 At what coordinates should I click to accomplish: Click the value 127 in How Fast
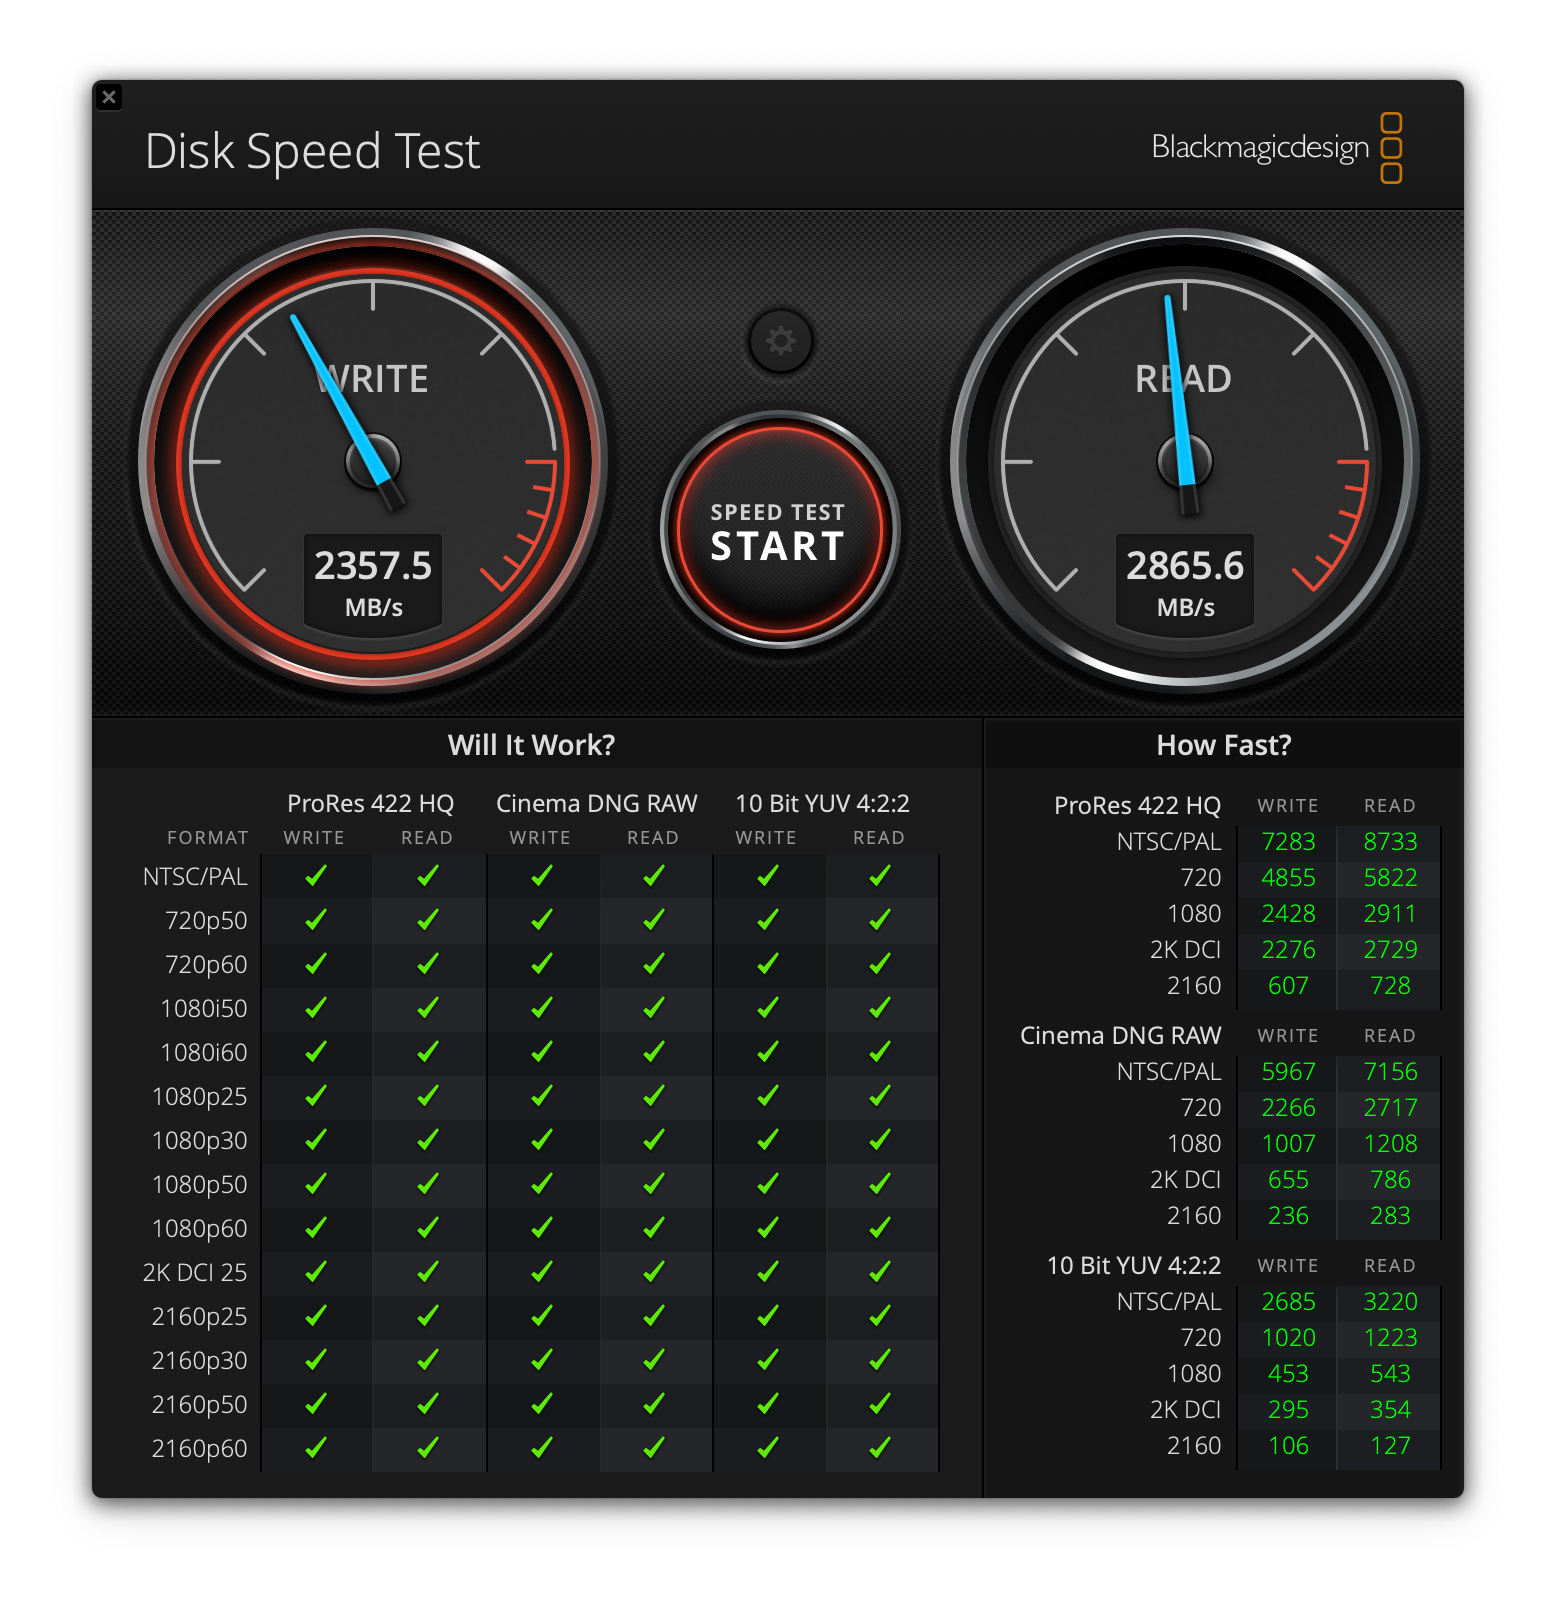point(1390,1446)
